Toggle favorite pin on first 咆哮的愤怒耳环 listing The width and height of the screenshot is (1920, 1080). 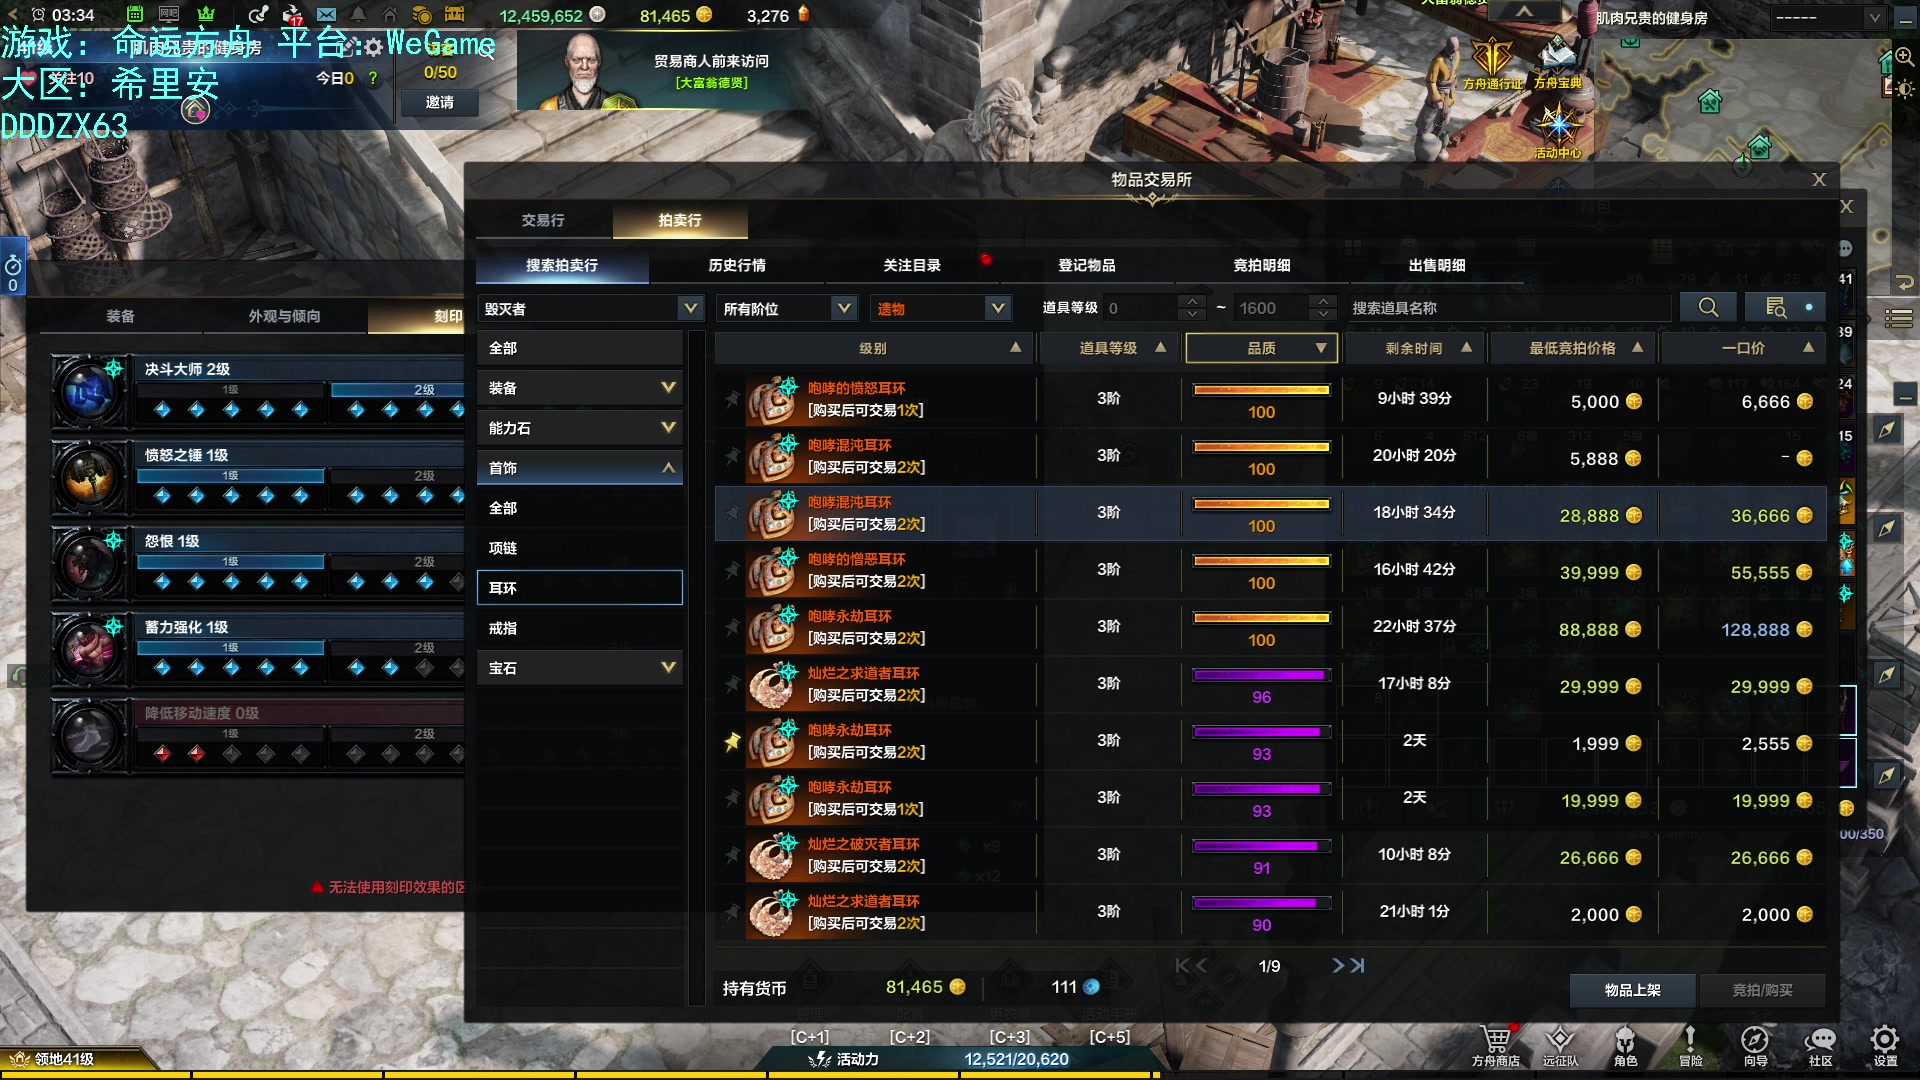click(x=732, y=400)
